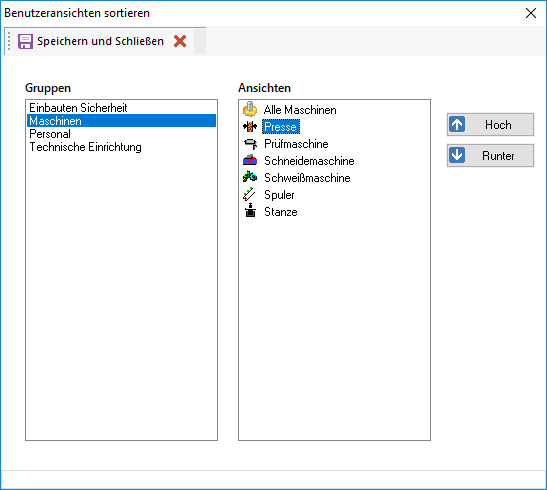Click the Schweißmaschine view icon
Screen dimensions: 547x490
click(x=250, y=177)
